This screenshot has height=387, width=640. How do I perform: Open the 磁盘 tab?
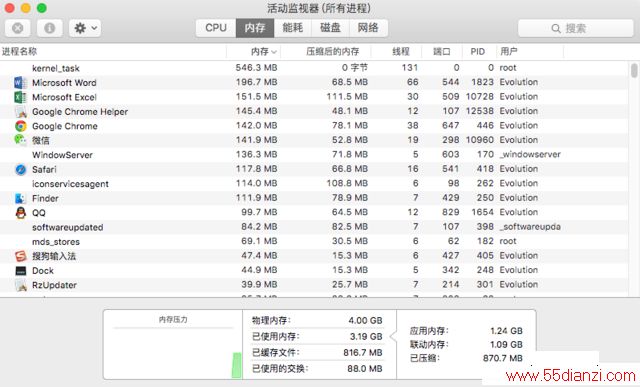330,28
